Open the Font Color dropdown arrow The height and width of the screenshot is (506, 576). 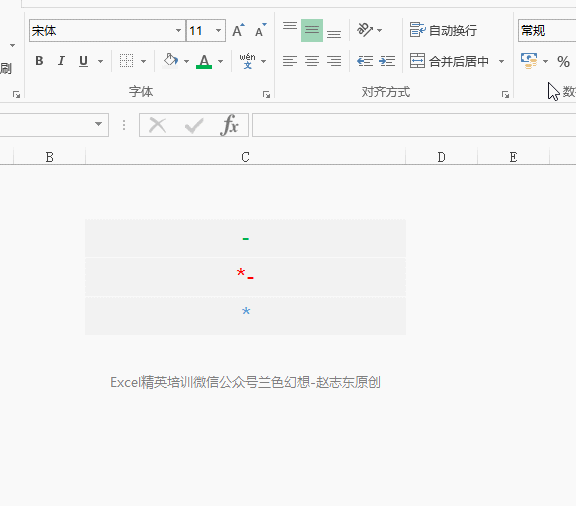(220, 61)
